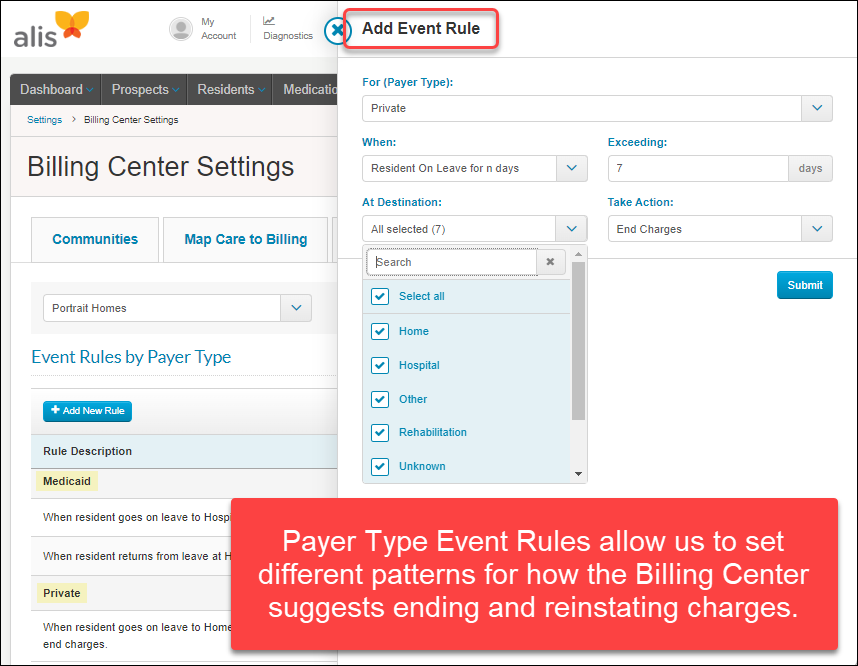Click the My Account link
Screen dimensions: 858x666
pyautogui.click(x=218, y=28)
